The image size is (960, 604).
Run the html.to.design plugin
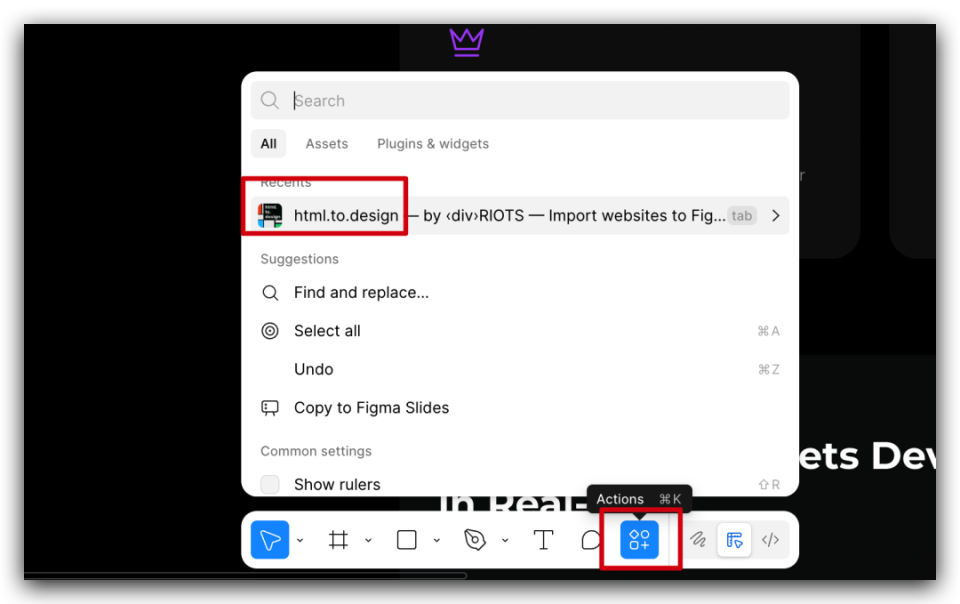pos(520,215)
